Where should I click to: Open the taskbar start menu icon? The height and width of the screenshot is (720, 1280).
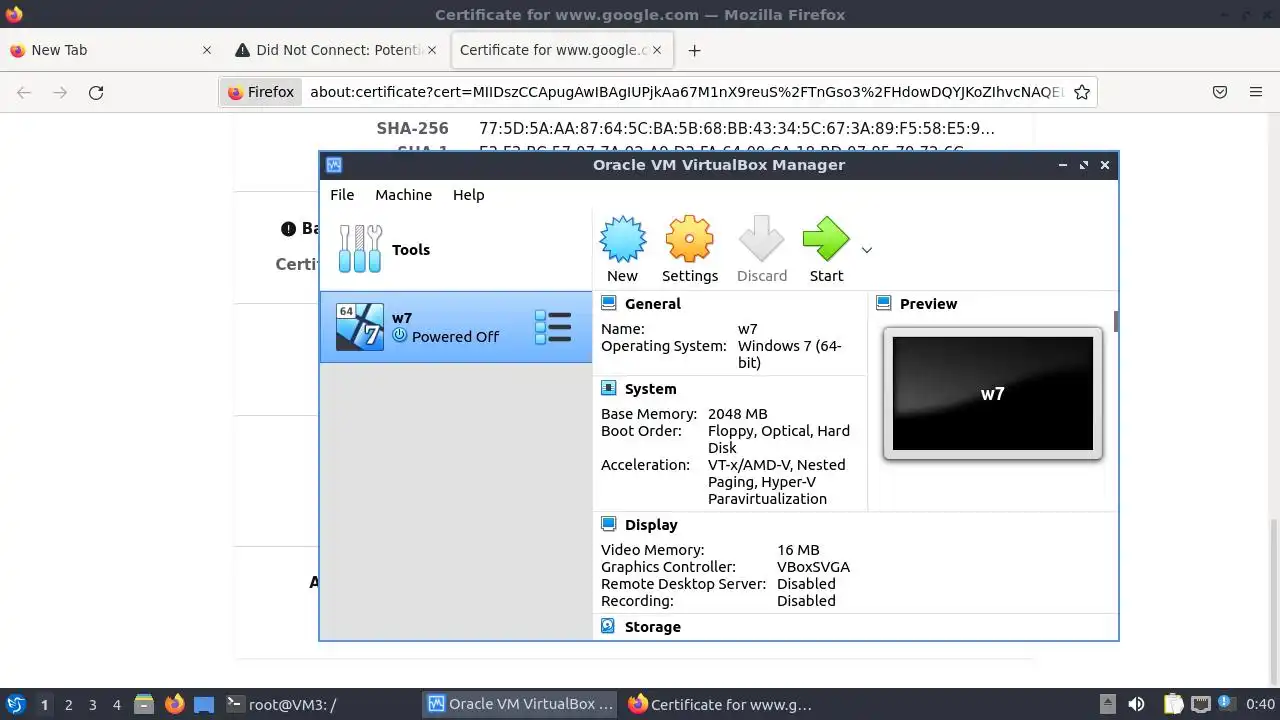(16, 704)
